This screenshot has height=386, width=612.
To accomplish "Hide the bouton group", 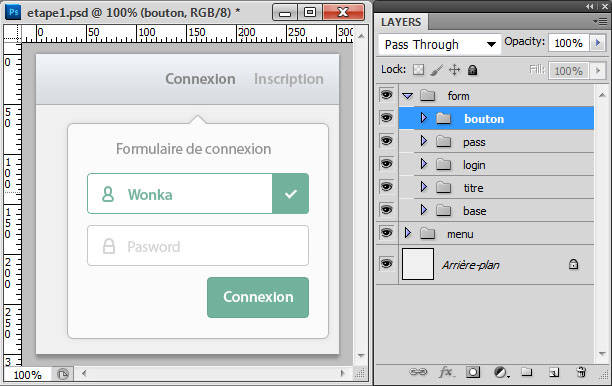I will 386,117.
